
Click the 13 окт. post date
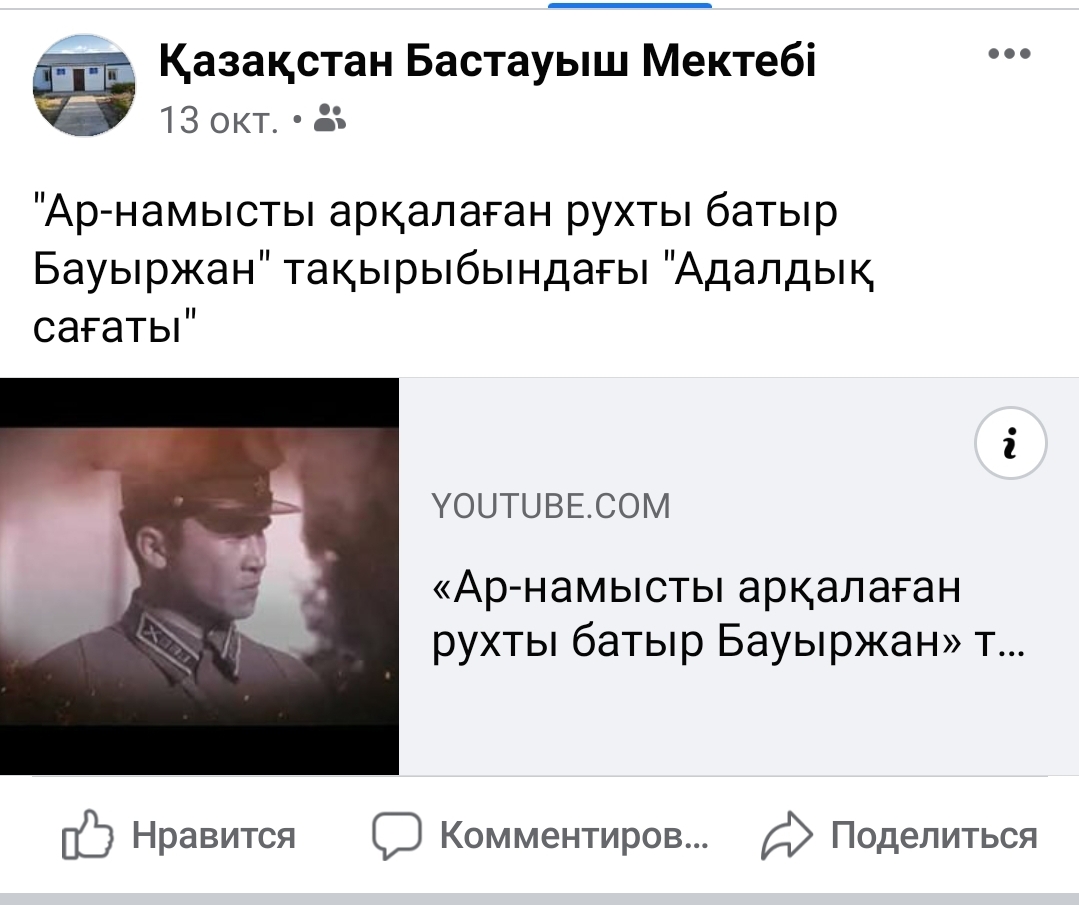click(219, 120)
